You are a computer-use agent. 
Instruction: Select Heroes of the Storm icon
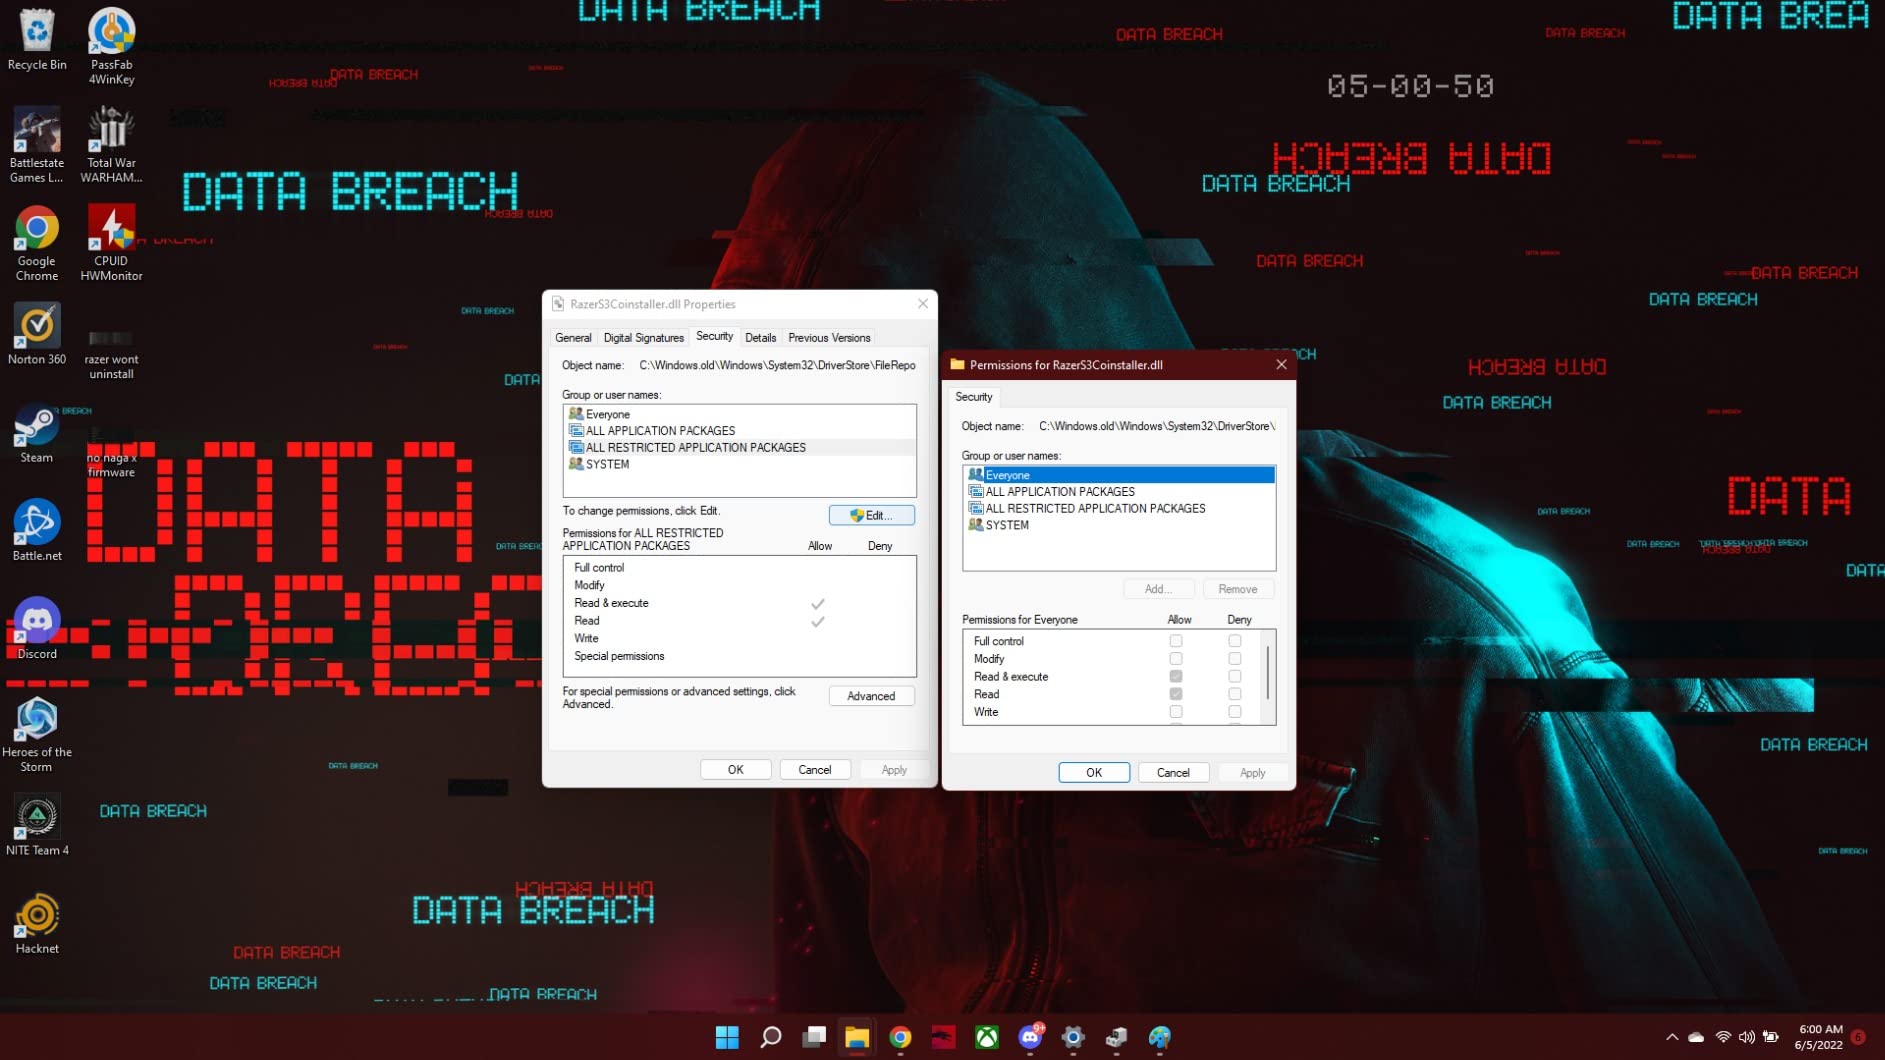coord(37,734)
